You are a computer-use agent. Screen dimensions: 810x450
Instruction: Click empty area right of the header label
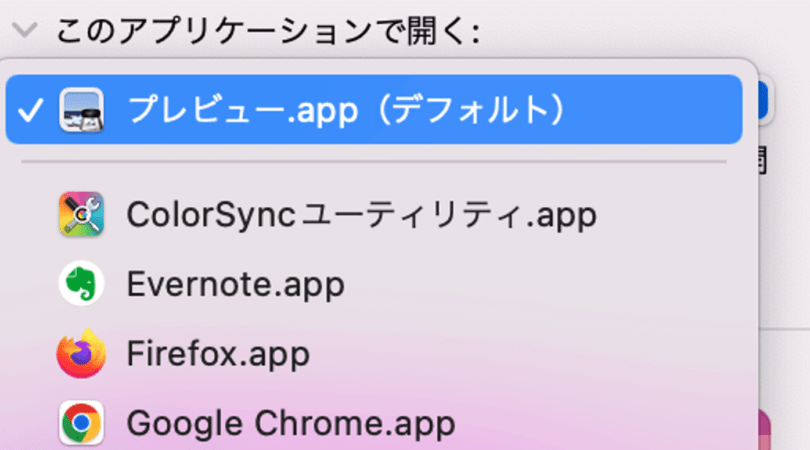(640, 31)
